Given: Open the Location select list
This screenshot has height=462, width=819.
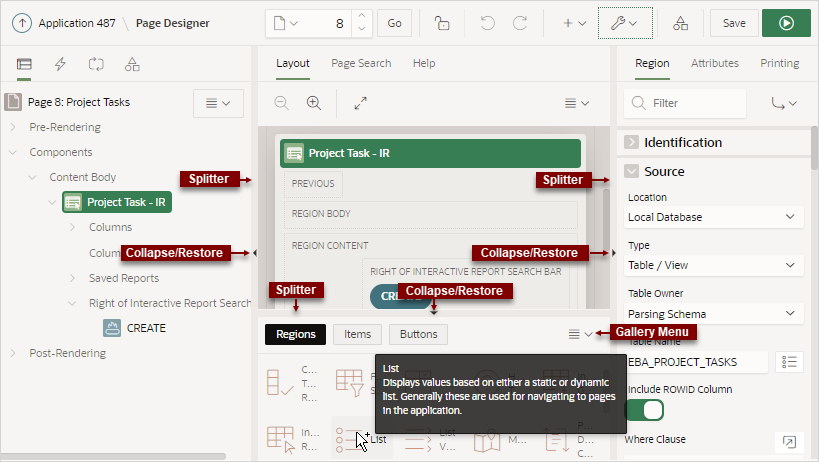Looking at the screenshot, I should click(x=713, y=217).
